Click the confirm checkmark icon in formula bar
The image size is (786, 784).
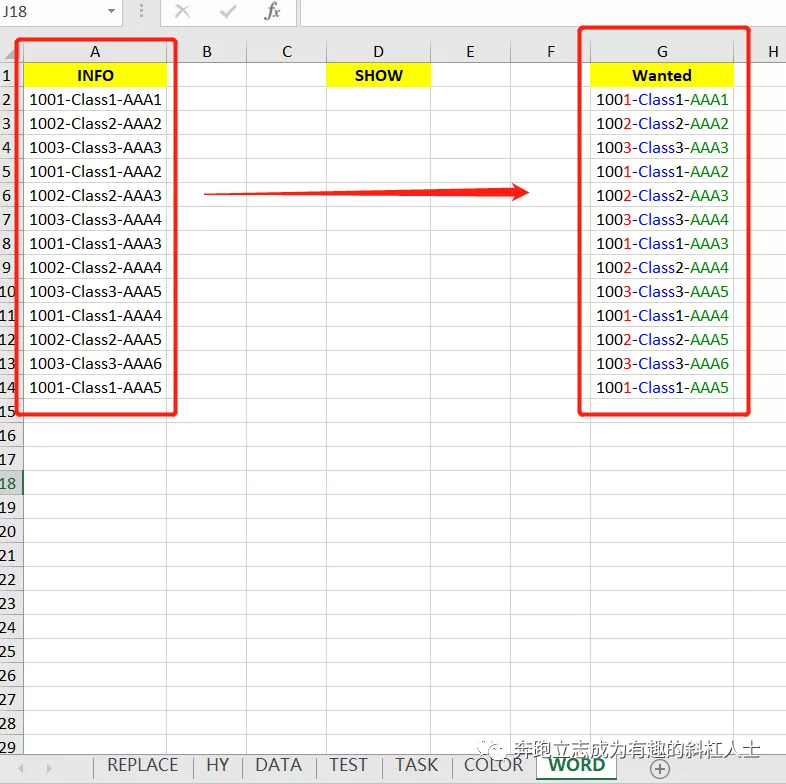(228, 11)
